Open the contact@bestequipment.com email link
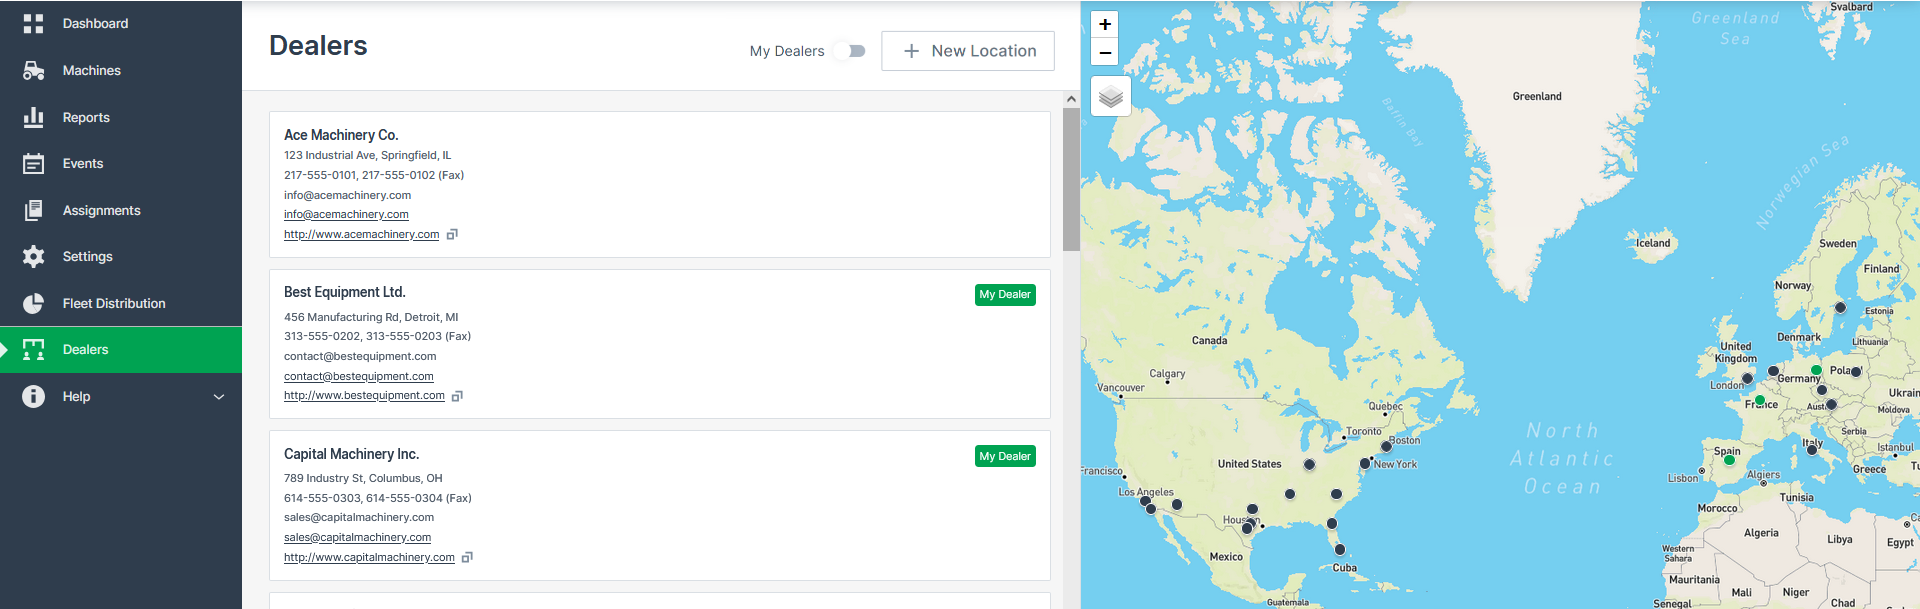 tap(358, 377)
